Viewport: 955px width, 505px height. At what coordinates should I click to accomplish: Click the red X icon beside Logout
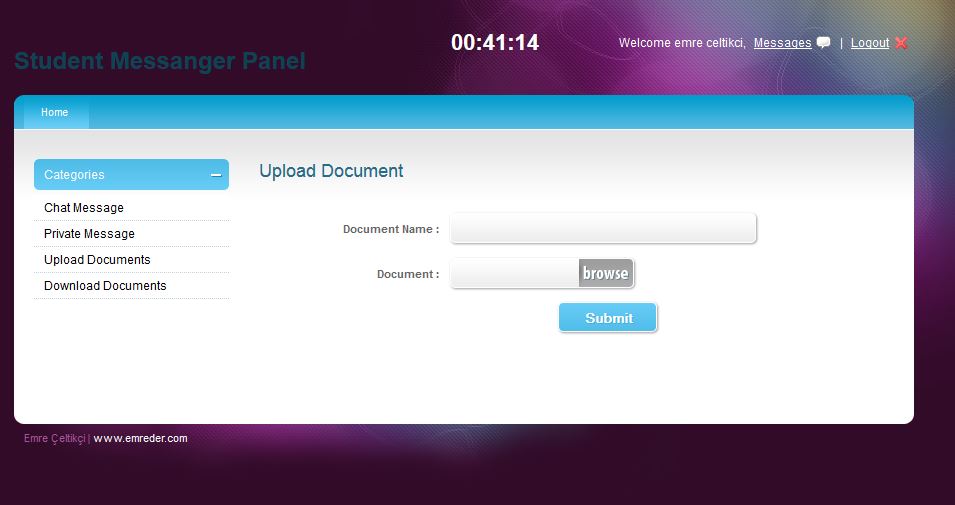click(x=901, y=43)
